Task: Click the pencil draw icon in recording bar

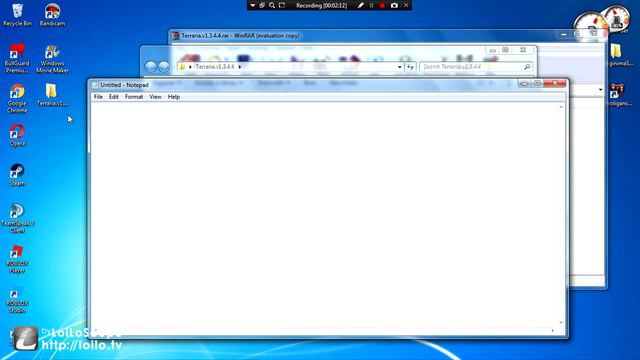Action: point(360,5)
